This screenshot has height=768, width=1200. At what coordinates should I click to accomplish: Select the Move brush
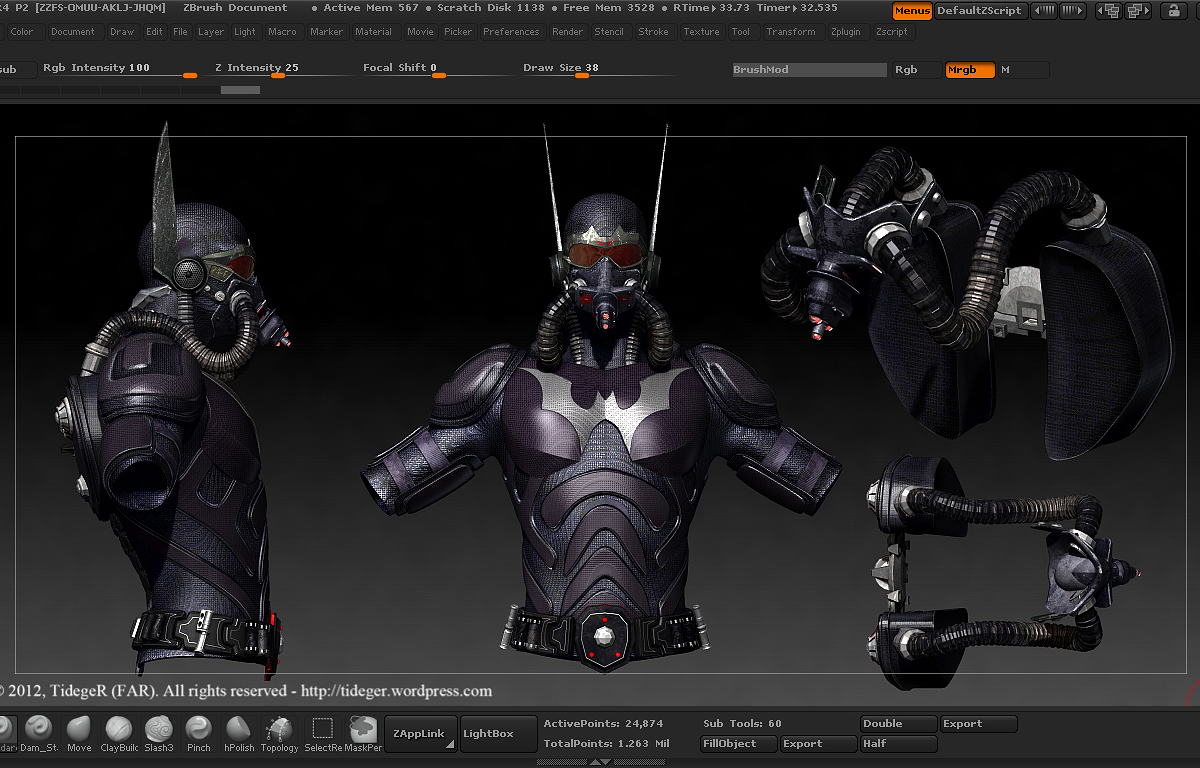[x=79, y=733]
